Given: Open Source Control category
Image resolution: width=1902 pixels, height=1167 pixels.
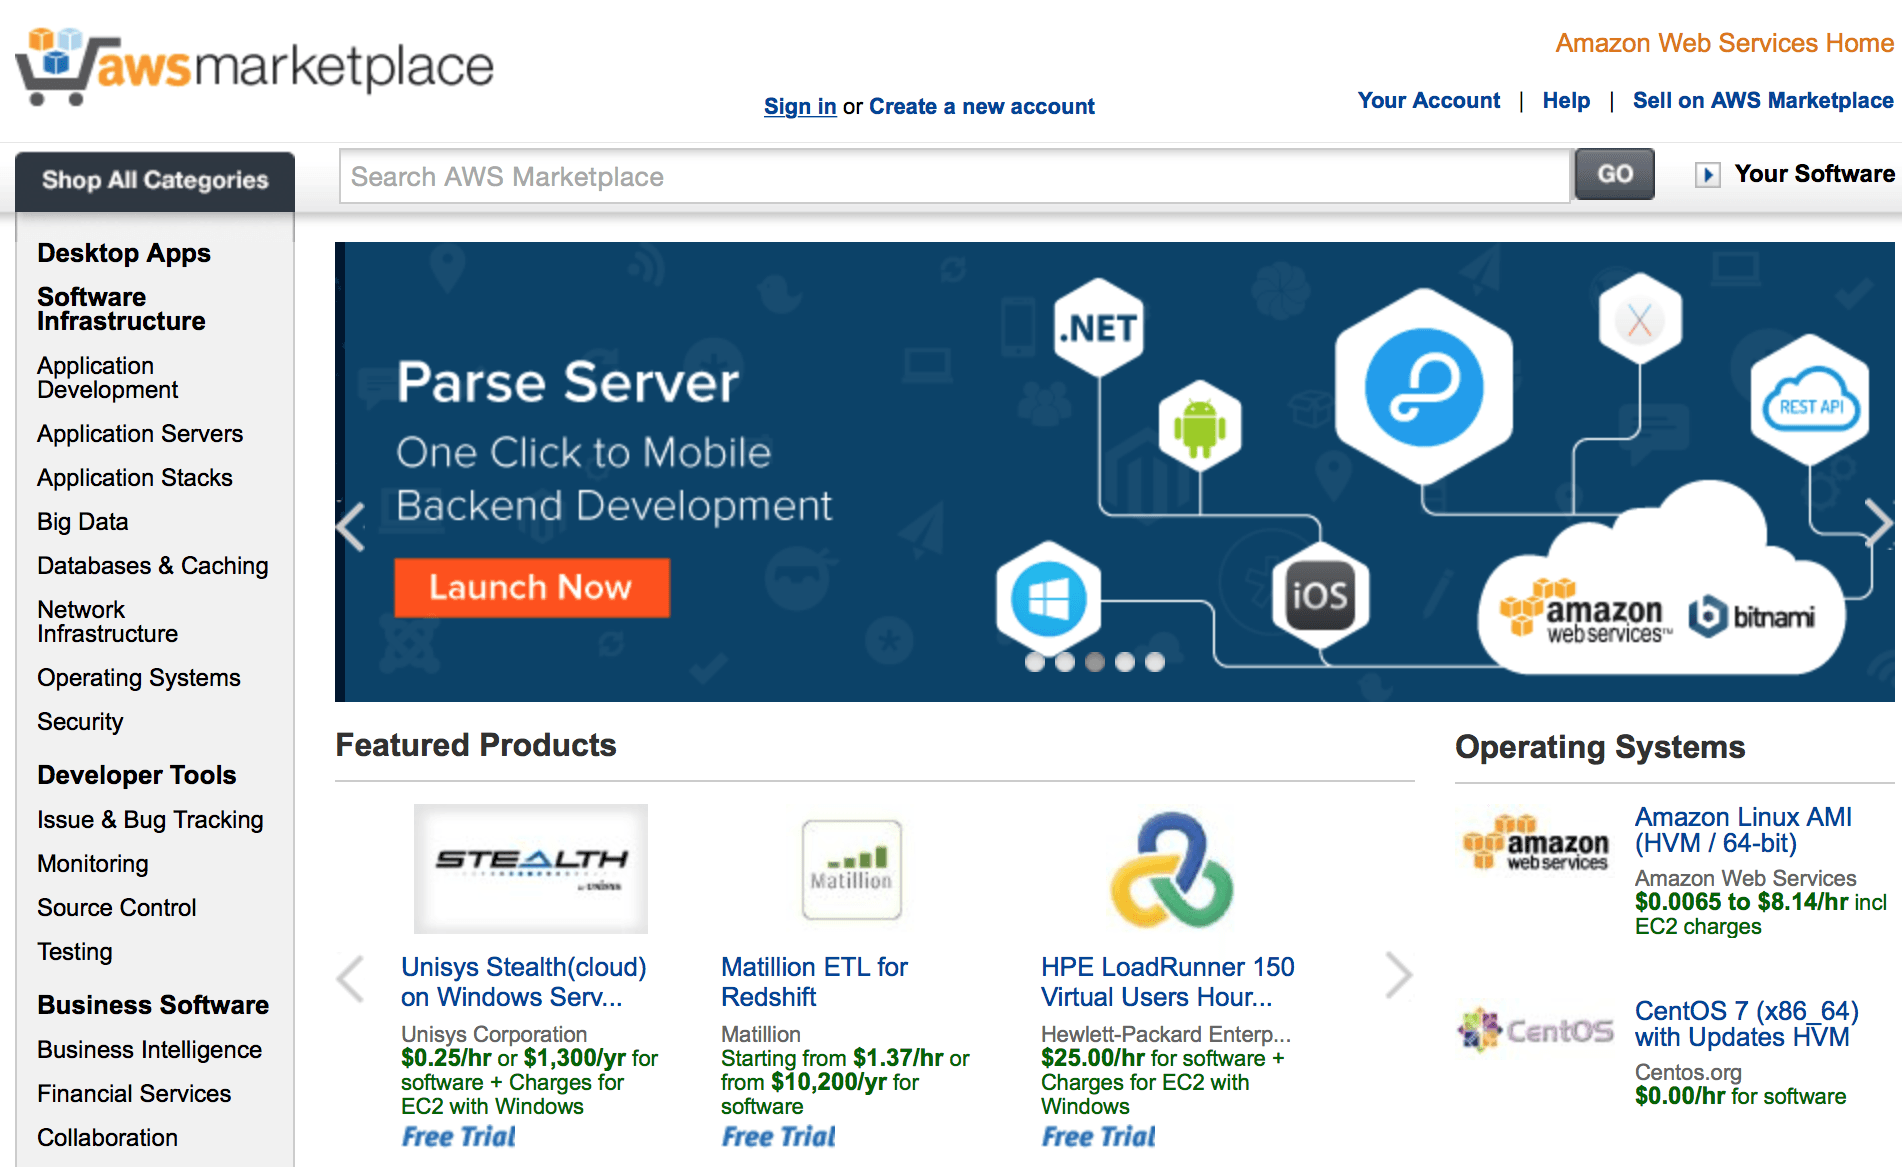Looking at the screenshot, I should (x=117, y=908).
